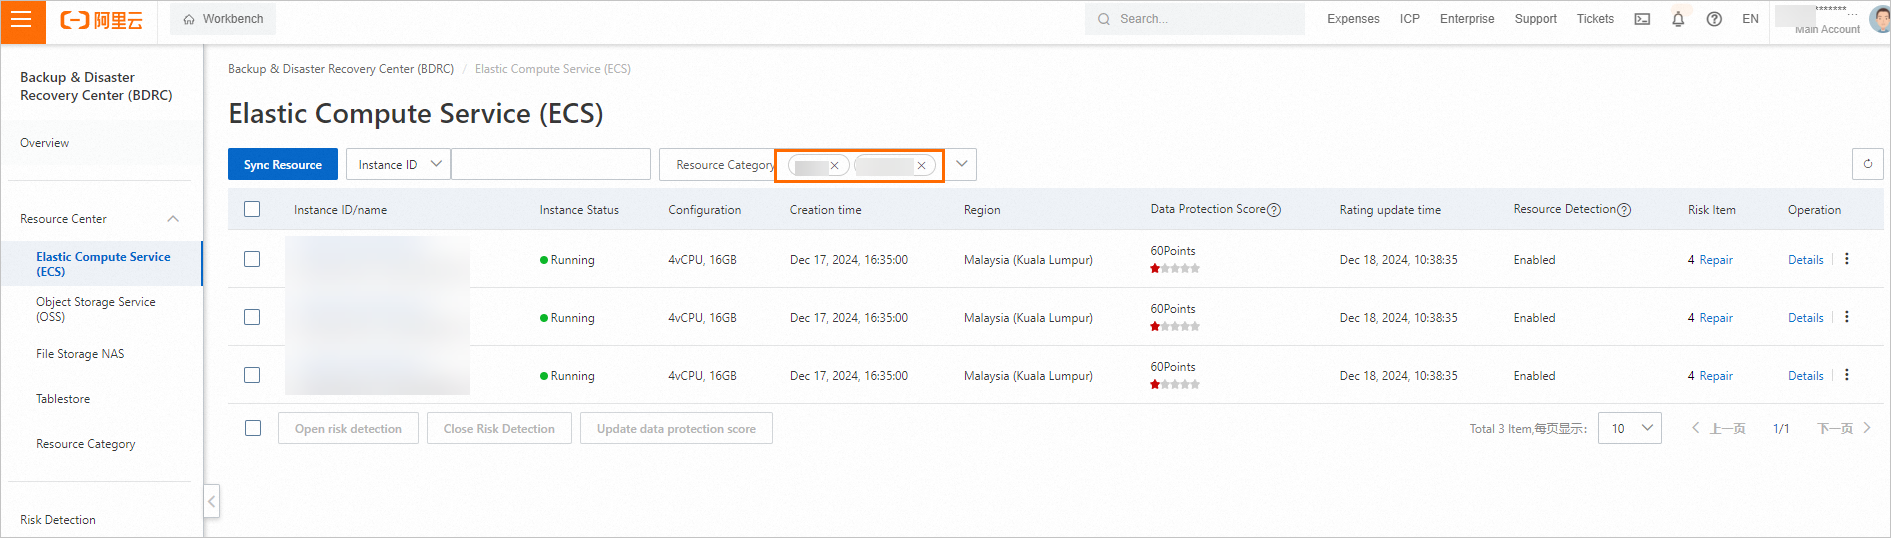Click the top Search field
Image resolution: width=1891 pixels, height=538 pixels.
click(x=1195, y=19)
